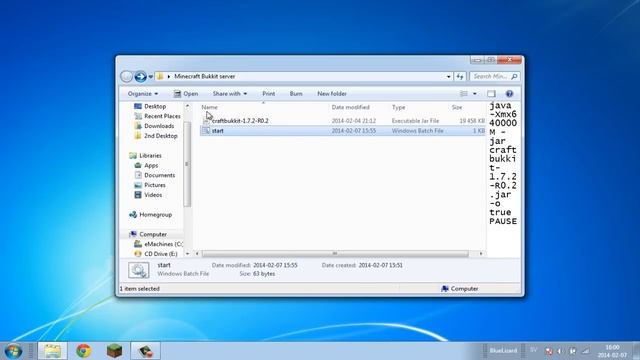This screenshot has height=360, width=640.
Task: Open the Windows Start menu orb
Action: click(13, 351)
